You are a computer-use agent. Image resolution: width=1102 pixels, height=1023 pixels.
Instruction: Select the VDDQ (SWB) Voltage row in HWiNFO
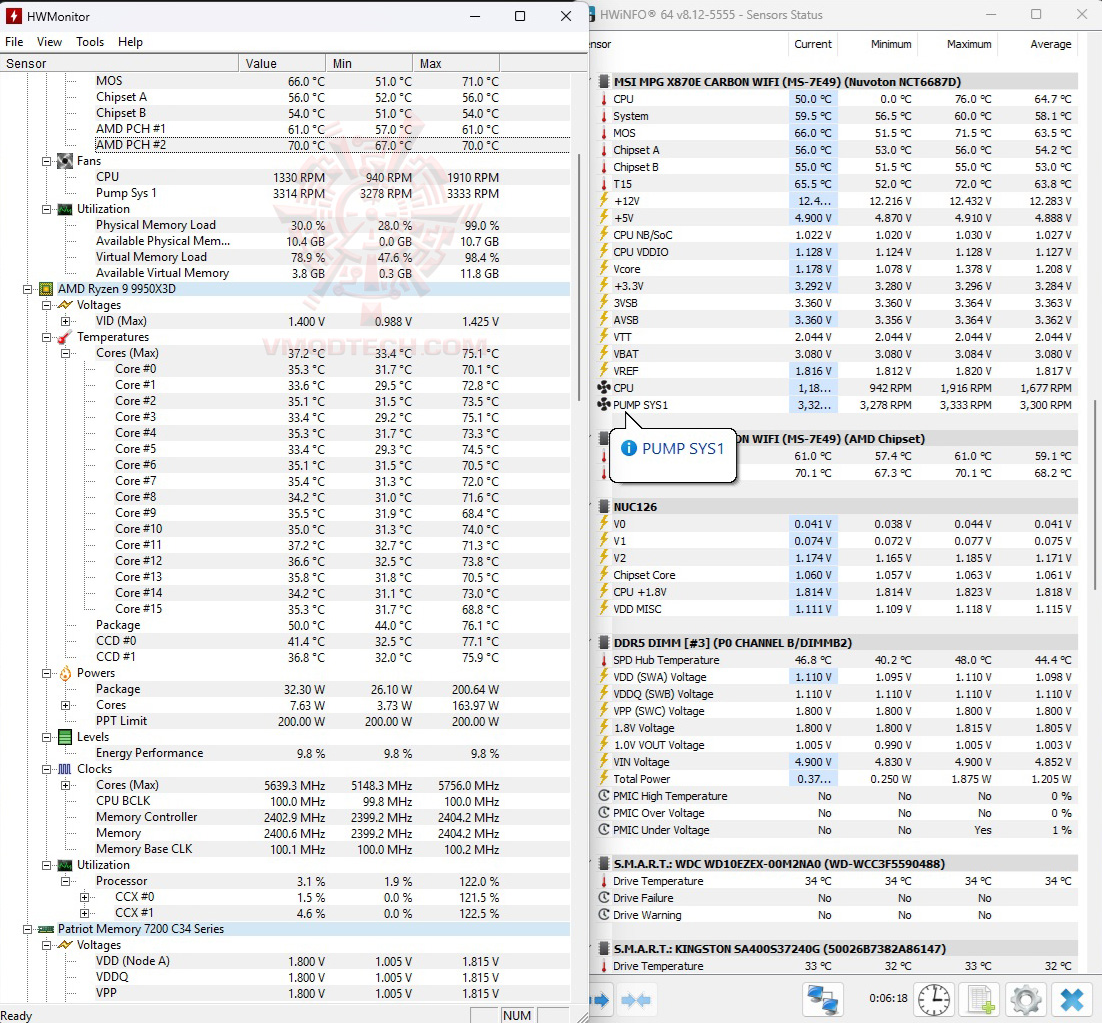[836, 694]
